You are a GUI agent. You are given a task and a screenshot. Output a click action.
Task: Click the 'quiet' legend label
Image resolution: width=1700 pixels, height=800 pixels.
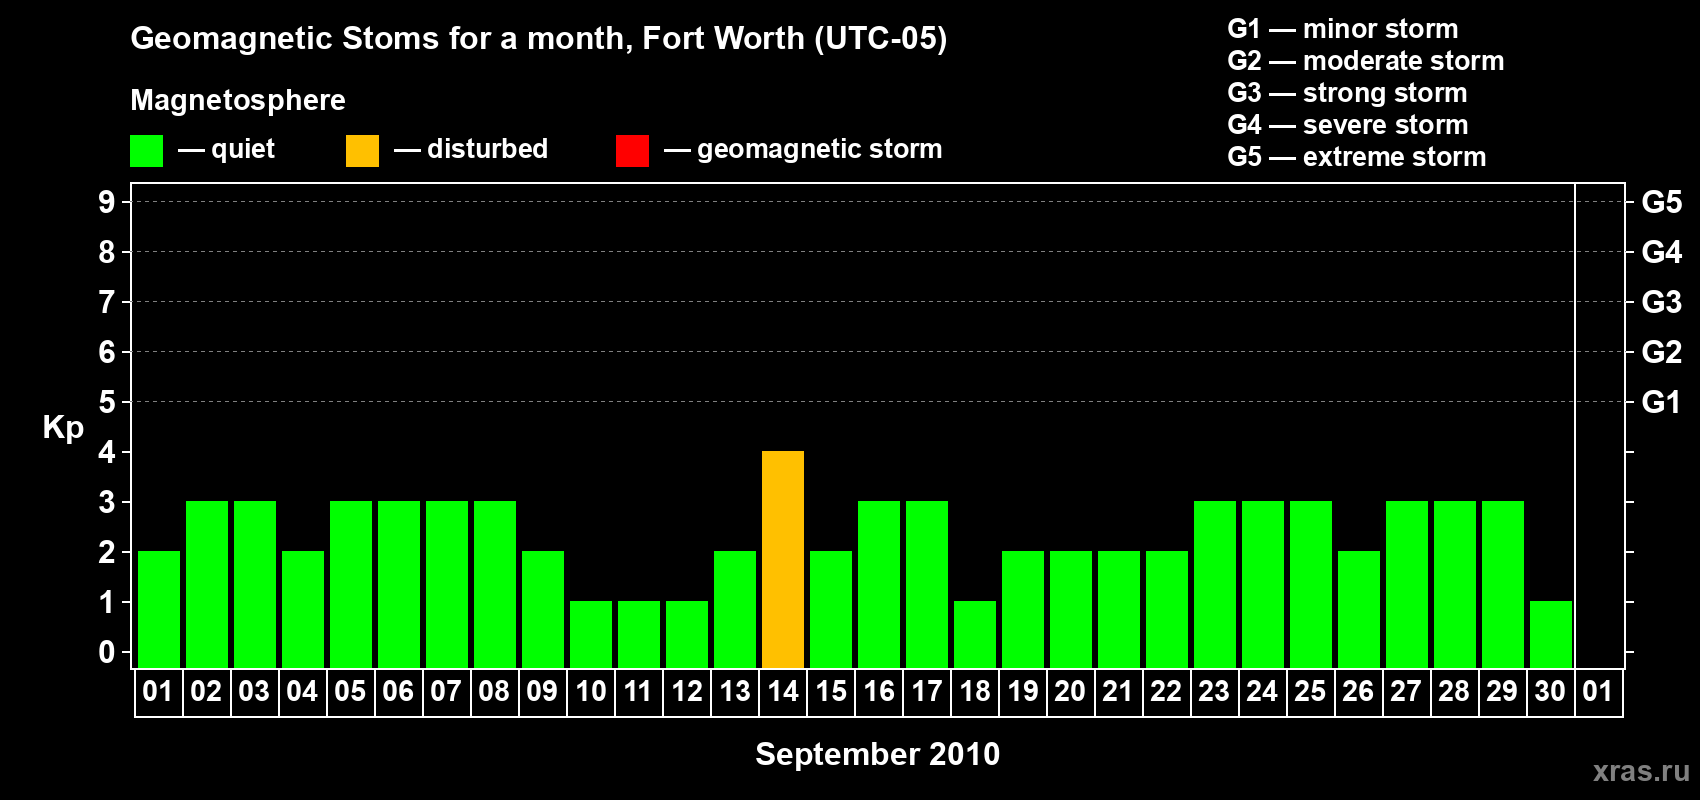point(243,149)
